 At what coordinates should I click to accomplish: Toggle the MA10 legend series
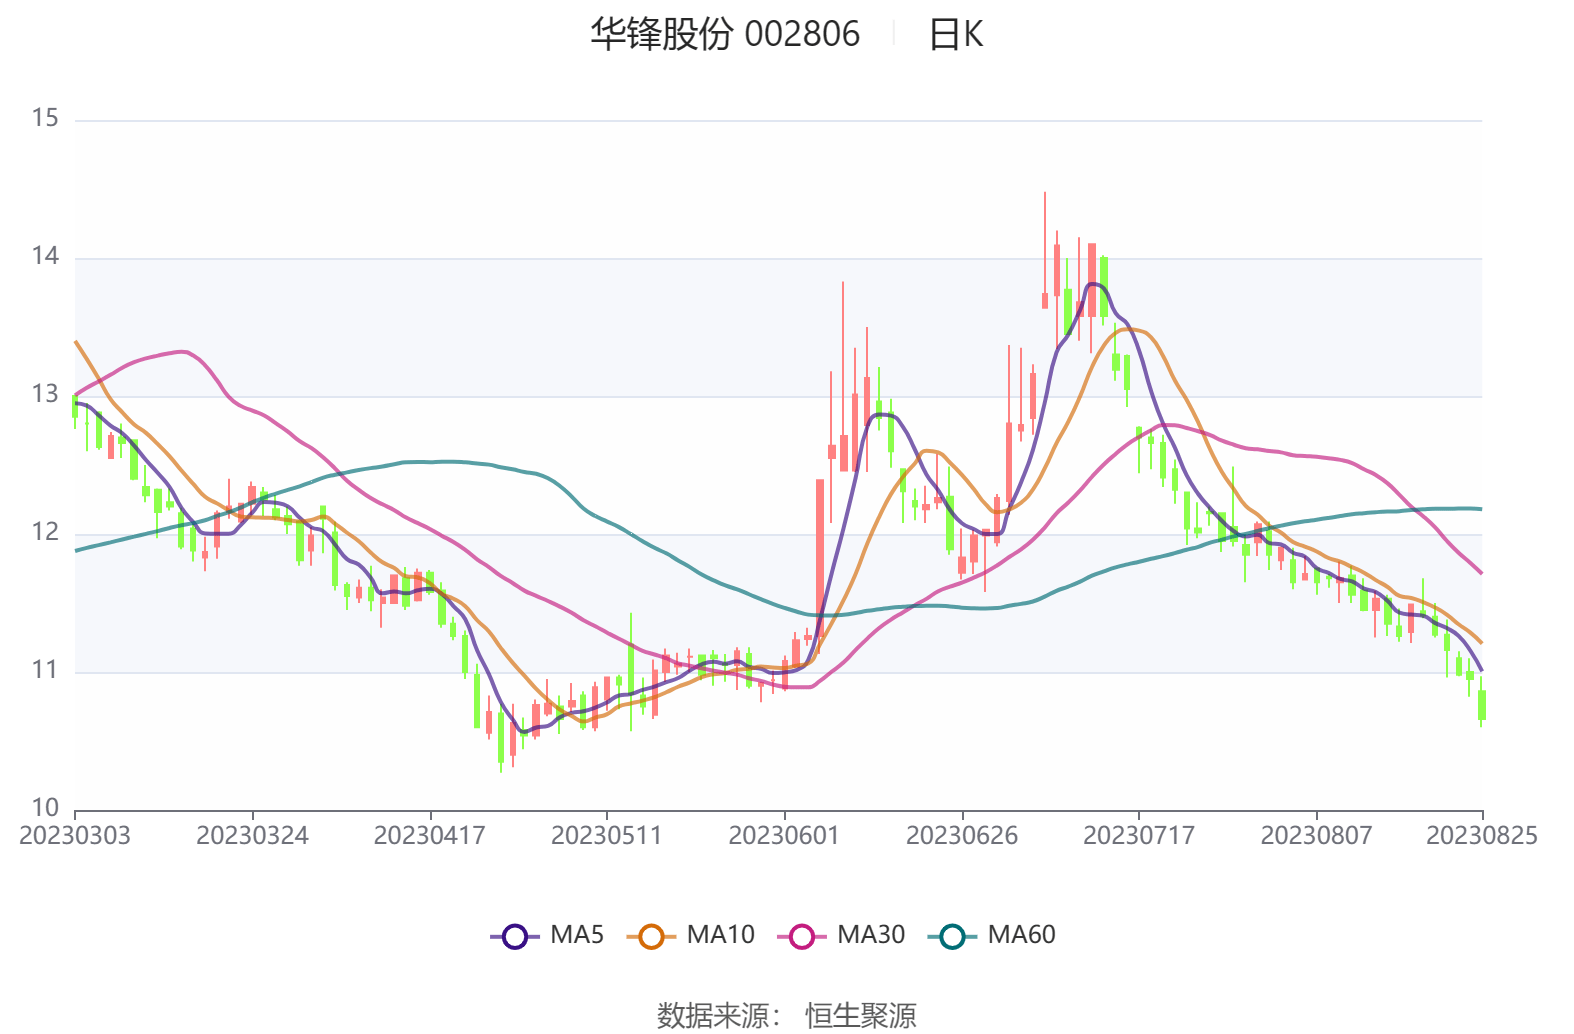pos(690,935)
